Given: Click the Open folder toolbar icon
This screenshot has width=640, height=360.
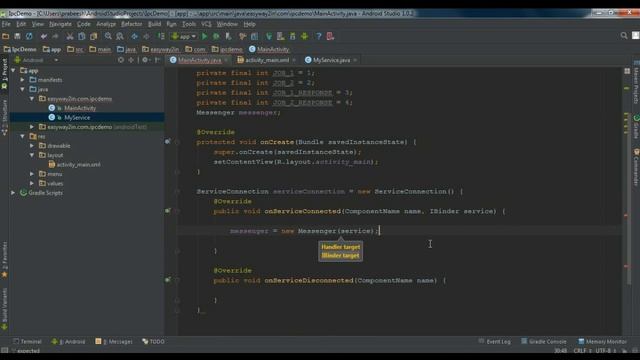Looking at the screenshot, I should click(6, 36).
